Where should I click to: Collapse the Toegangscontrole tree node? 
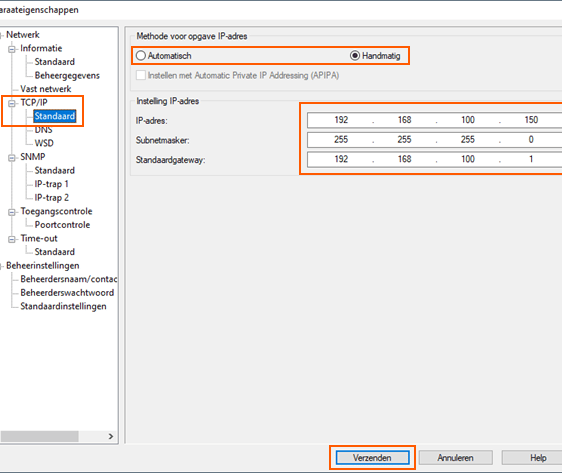12,212
